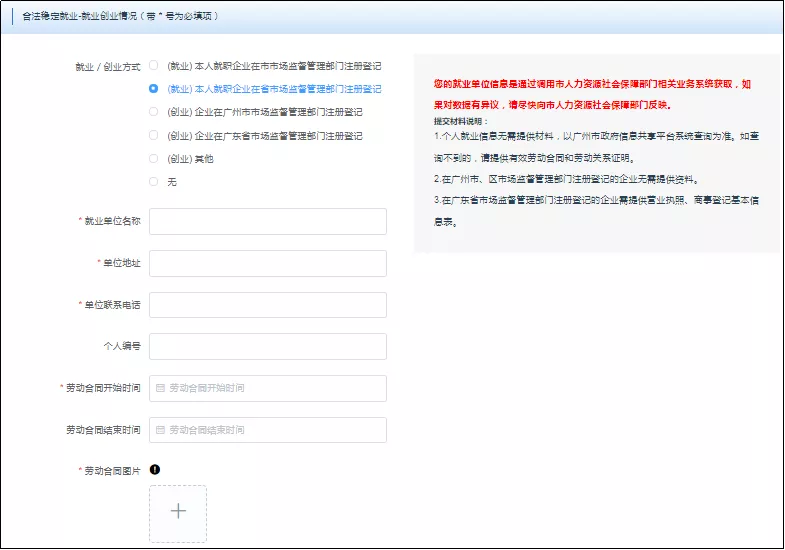
Task: Select 本人就职企业在省市场监督管理部门注册登记 radio option
Action: [154, 89]
